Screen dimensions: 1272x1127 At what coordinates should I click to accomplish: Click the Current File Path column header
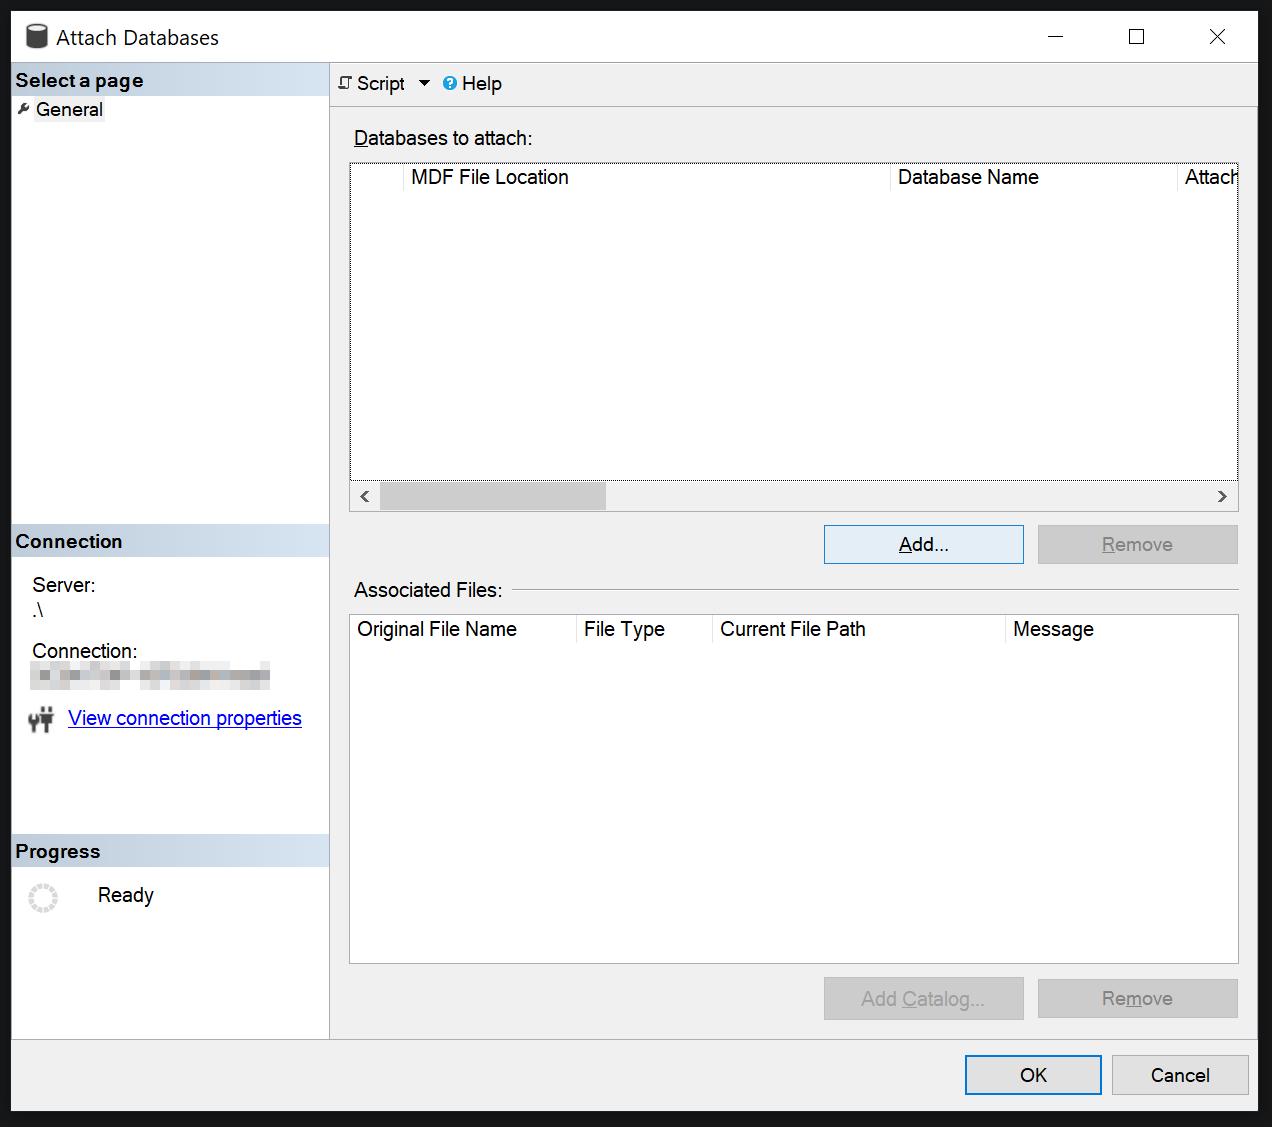click(792, 629)
